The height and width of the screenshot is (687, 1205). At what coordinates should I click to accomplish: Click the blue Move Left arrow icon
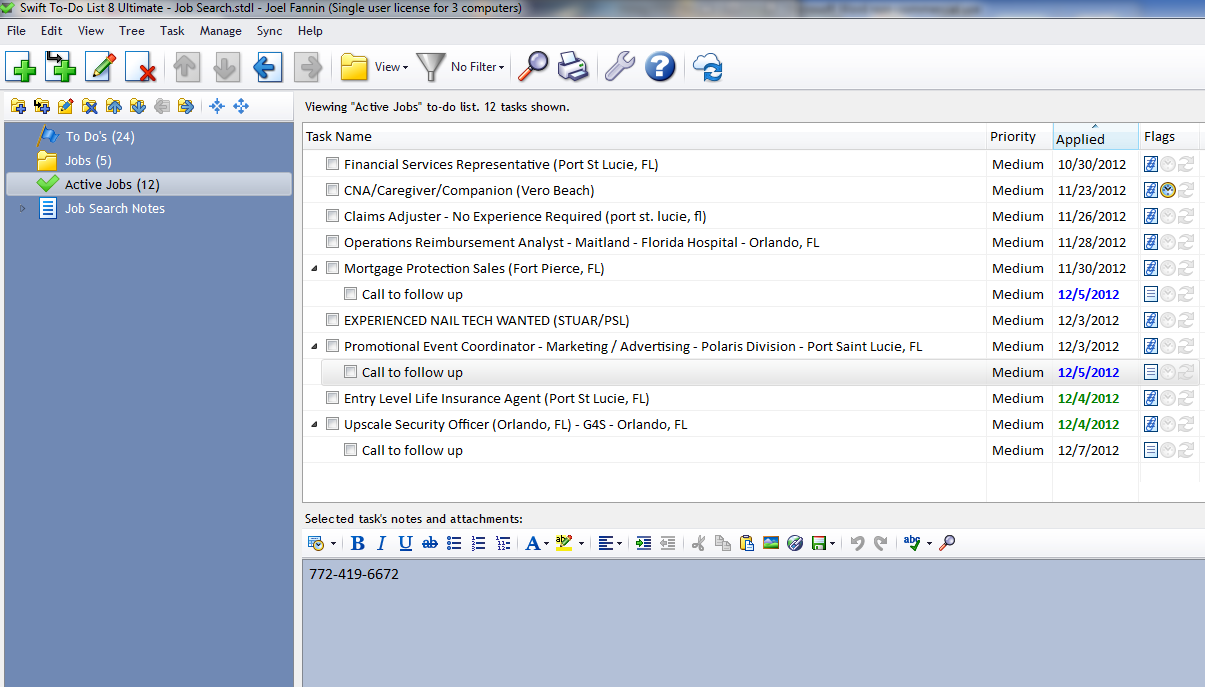[267, 67]
